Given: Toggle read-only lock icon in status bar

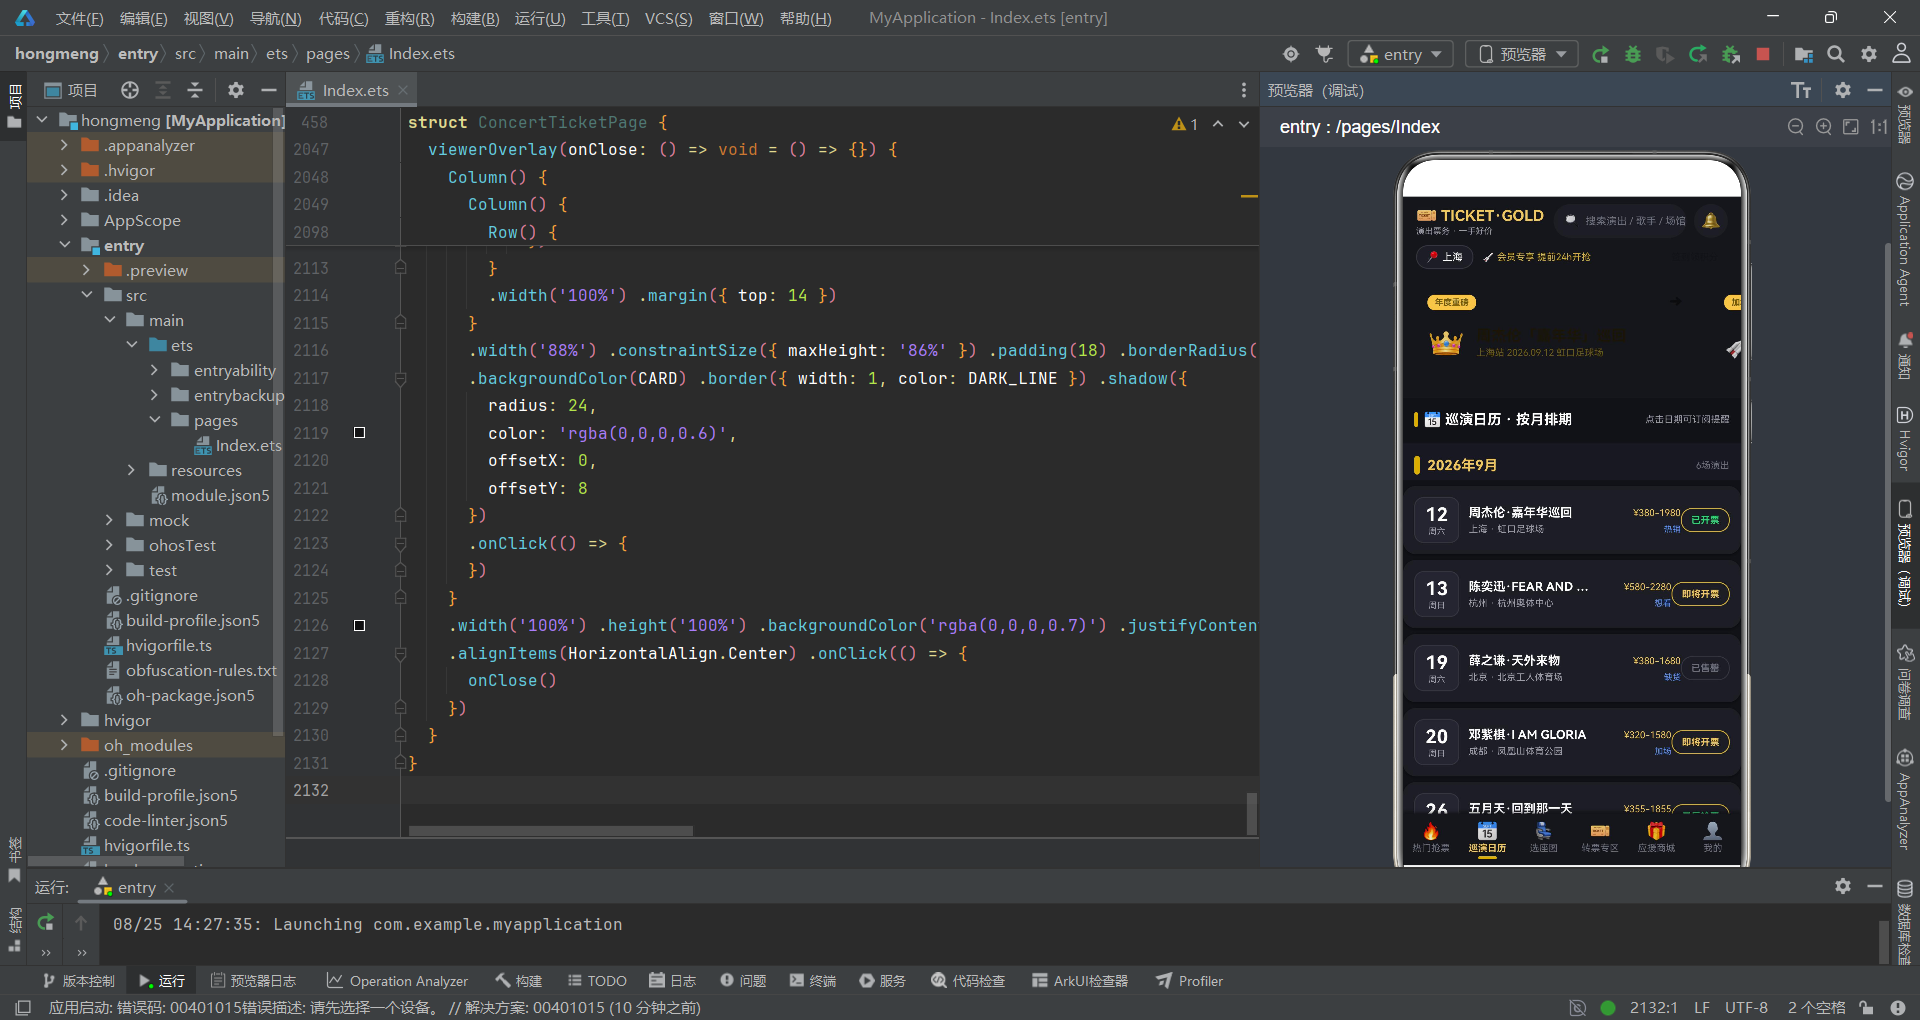Looking at the screenshot, I should tap(1866, 1007).
